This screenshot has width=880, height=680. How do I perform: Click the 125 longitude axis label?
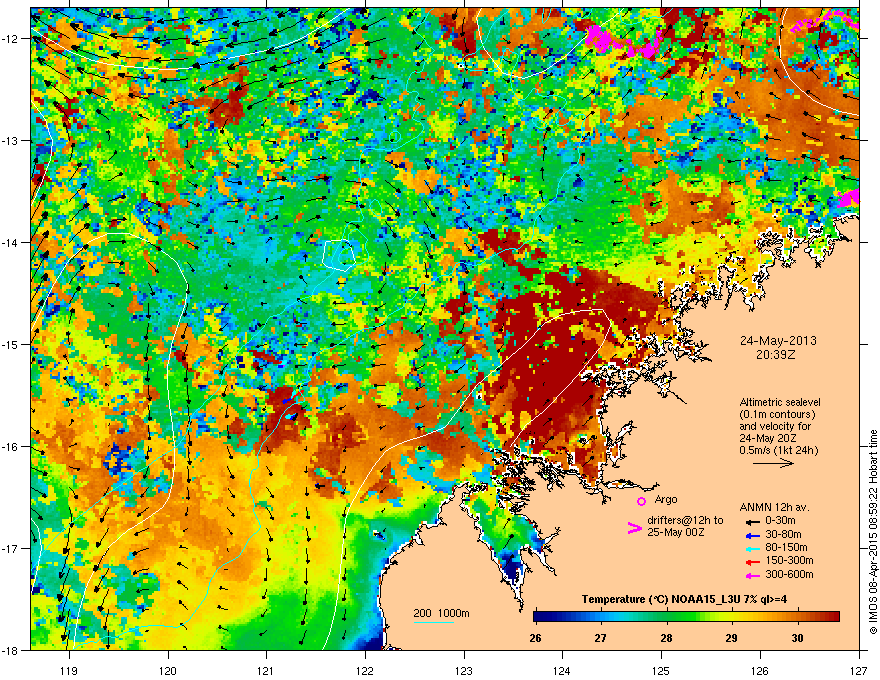click(661, 670)
